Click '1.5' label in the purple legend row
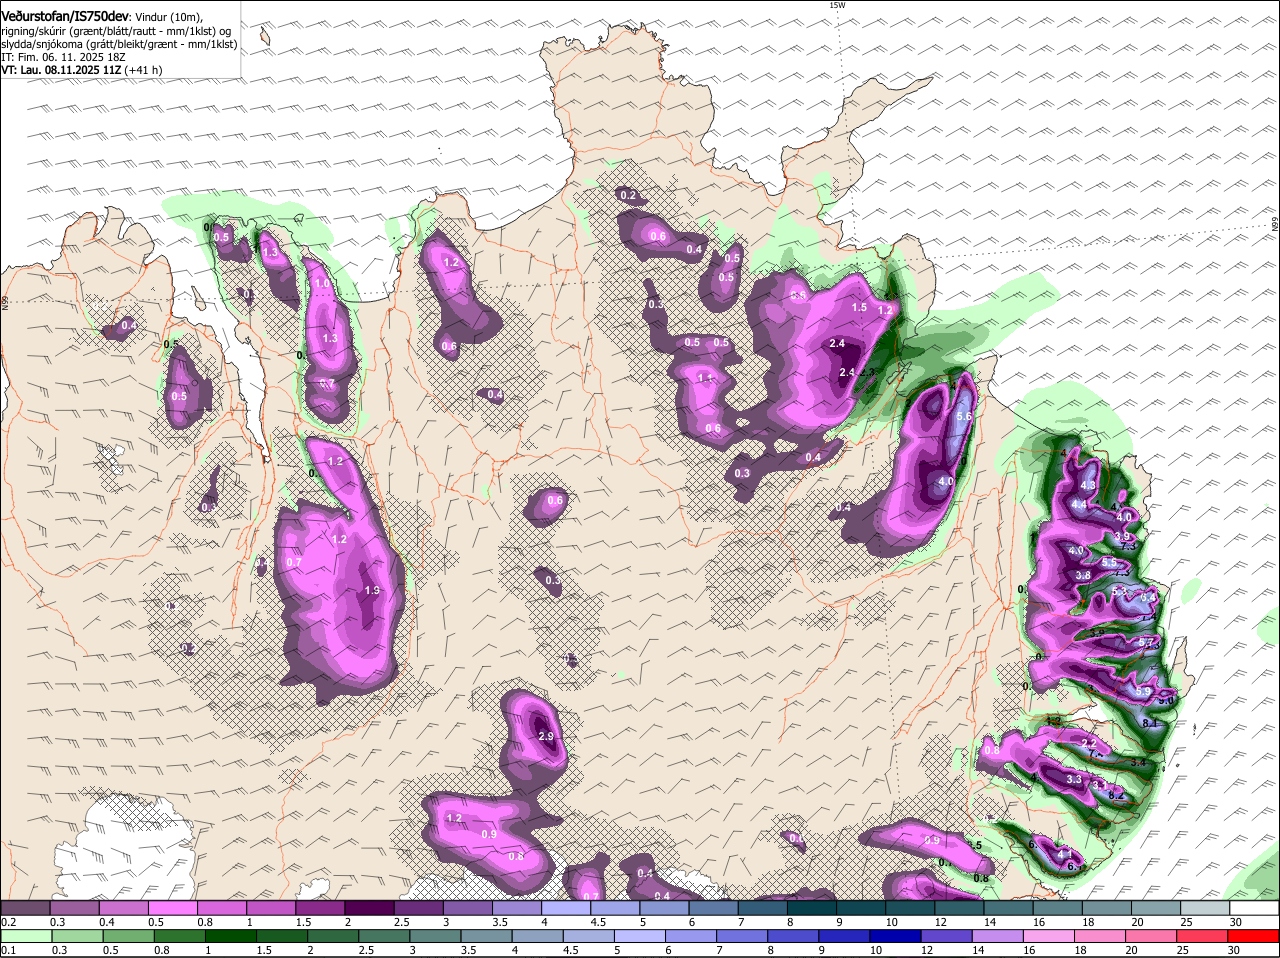1280x958 pixels. tap(303, 922)
